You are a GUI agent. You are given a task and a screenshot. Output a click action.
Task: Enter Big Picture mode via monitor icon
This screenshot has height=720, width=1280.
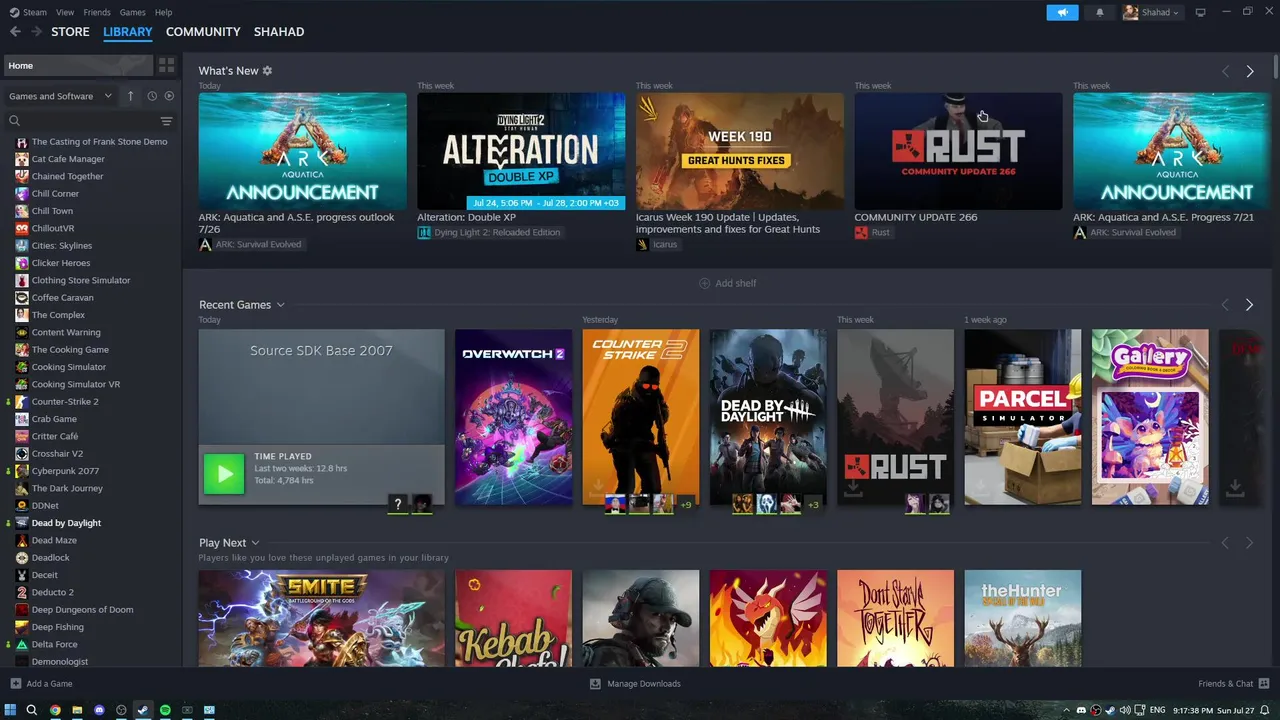click(1201, 12)
